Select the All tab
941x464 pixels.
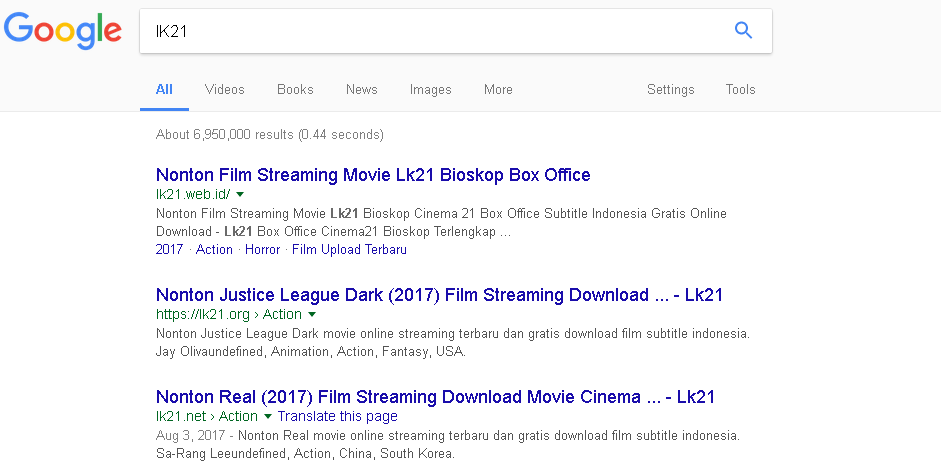click(x=164, y=89)
